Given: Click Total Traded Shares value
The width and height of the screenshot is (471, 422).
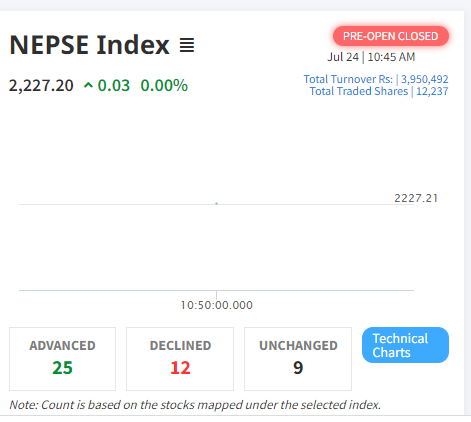Looking at the screenshot, I should pyautogui.click(x=432, y=91).
